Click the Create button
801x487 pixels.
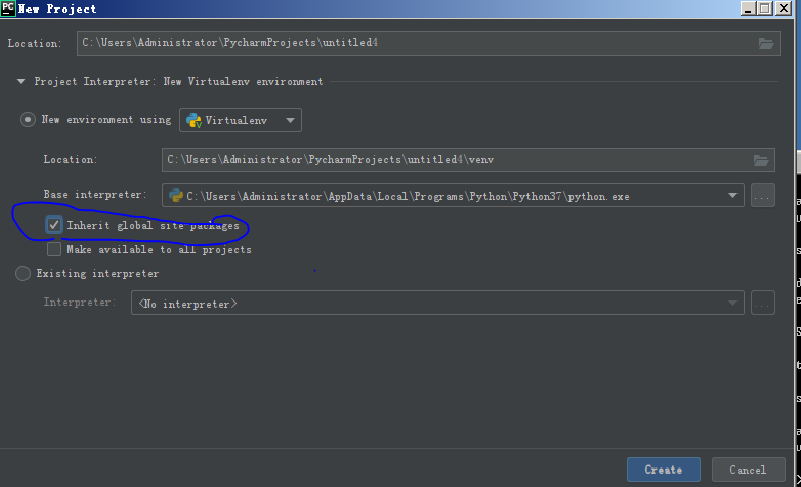(x=664, y=470)
